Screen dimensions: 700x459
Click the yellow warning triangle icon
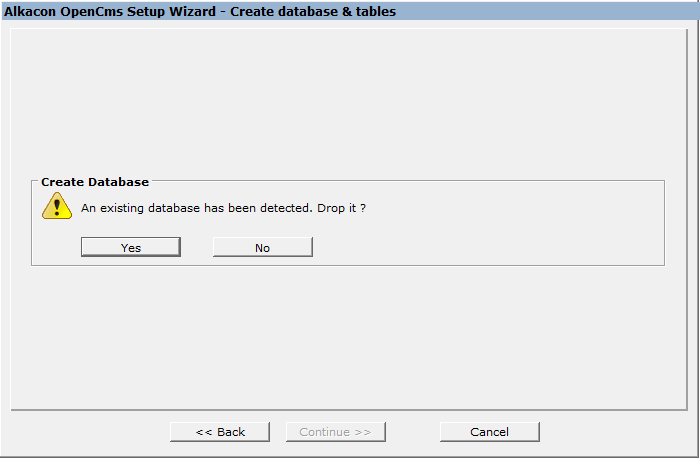[56, 206]
